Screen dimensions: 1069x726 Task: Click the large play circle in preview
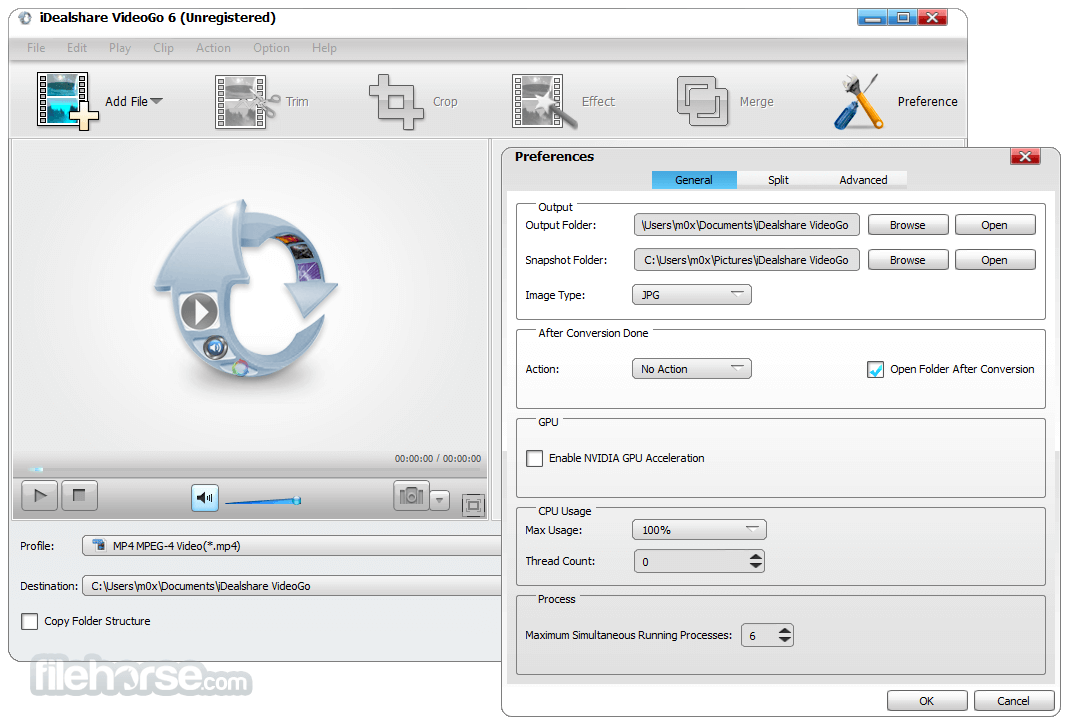pyautogui.click(x=199, y=312)
